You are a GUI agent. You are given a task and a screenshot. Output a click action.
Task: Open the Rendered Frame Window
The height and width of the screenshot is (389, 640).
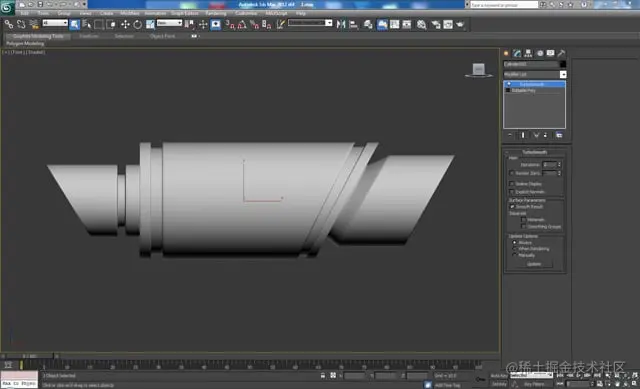(448, 24)
